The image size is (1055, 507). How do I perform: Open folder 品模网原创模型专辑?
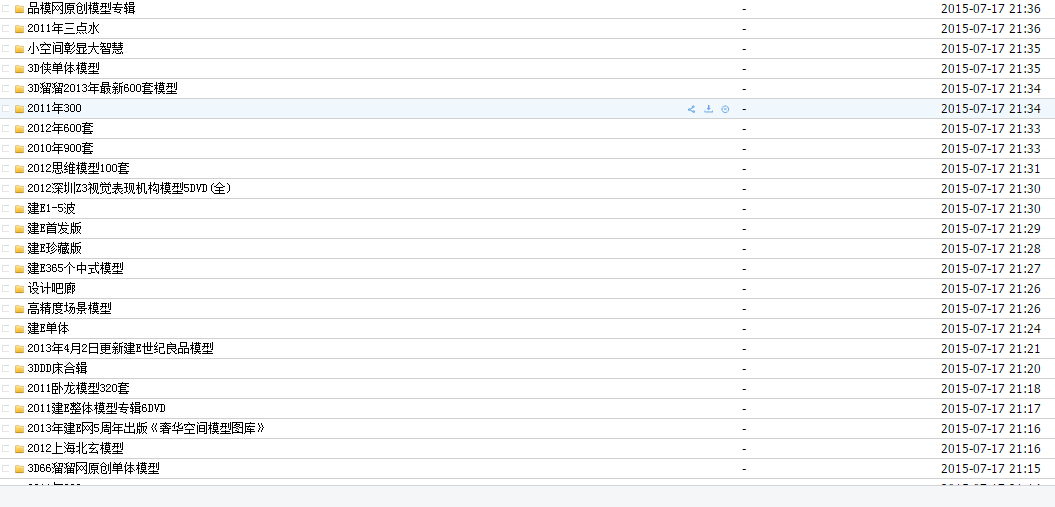pos(81,9)
